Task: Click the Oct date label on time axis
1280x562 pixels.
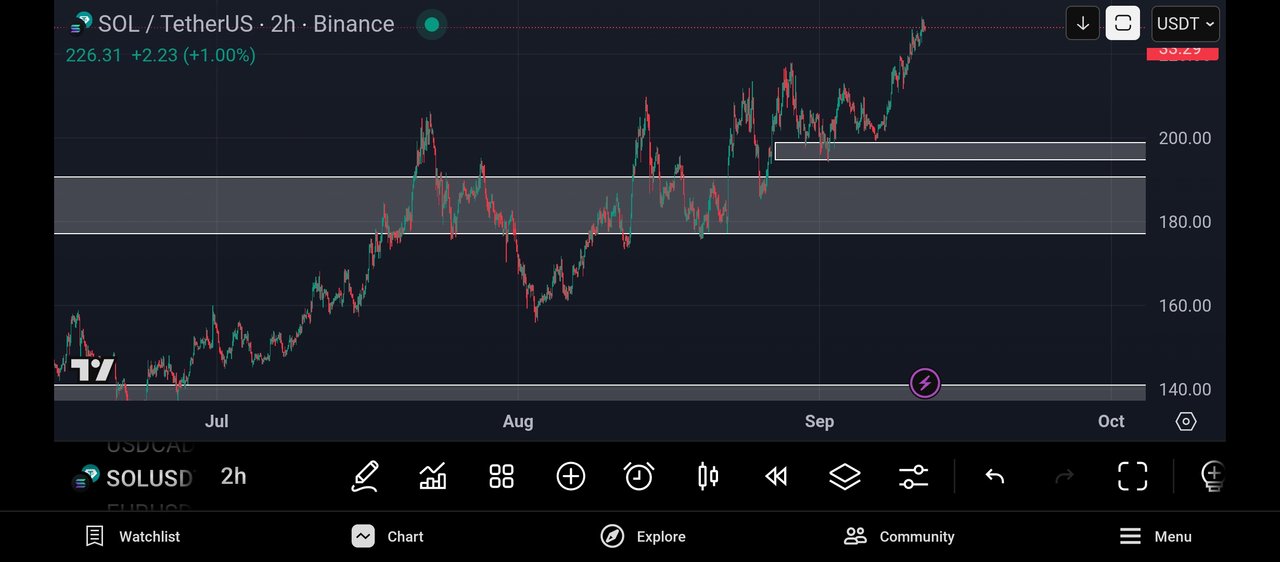Action: point(1111,422)
